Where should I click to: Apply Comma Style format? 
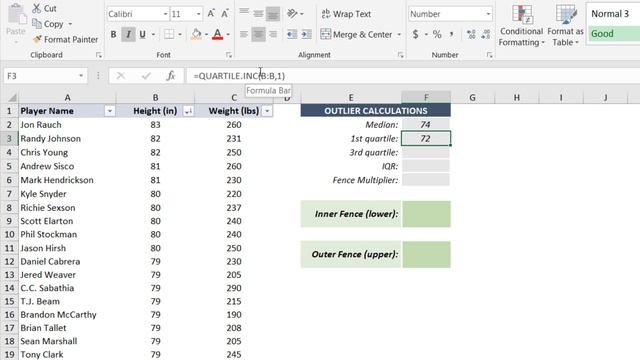(452, 34)
